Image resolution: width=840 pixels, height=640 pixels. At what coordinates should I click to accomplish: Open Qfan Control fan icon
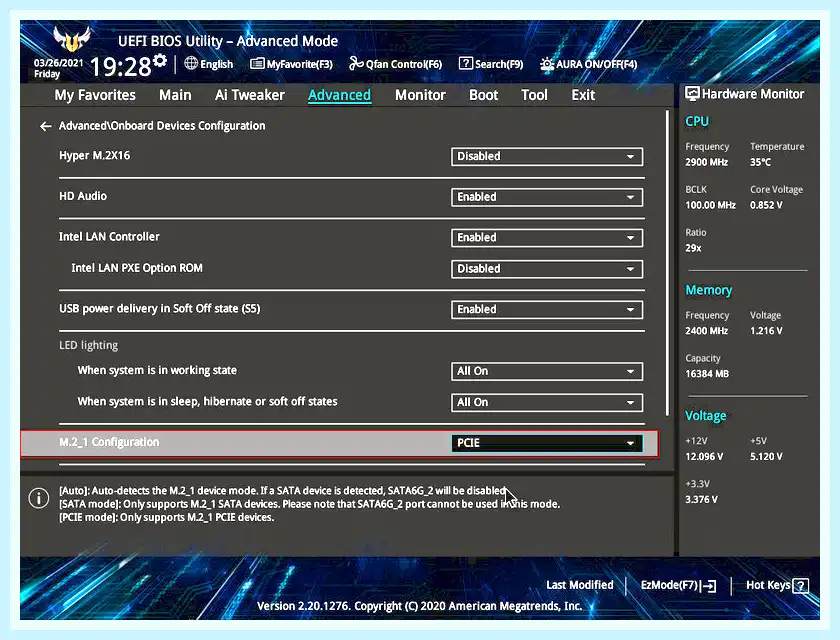pyautogui.click(x=356, y=64)
